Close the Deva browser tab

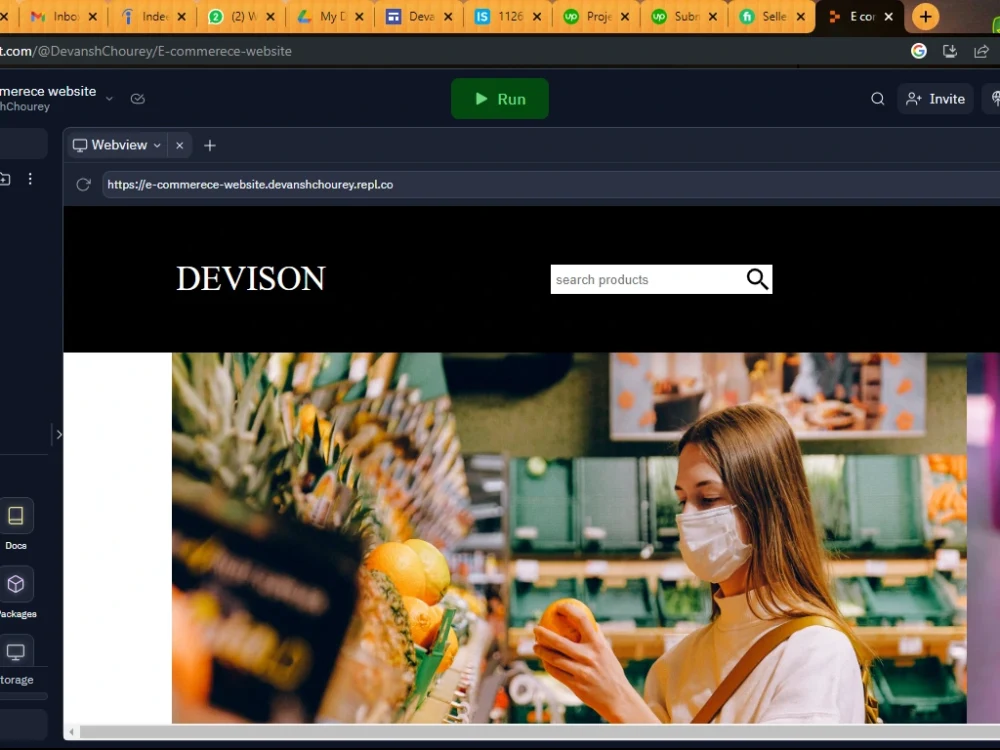point(448,17)
